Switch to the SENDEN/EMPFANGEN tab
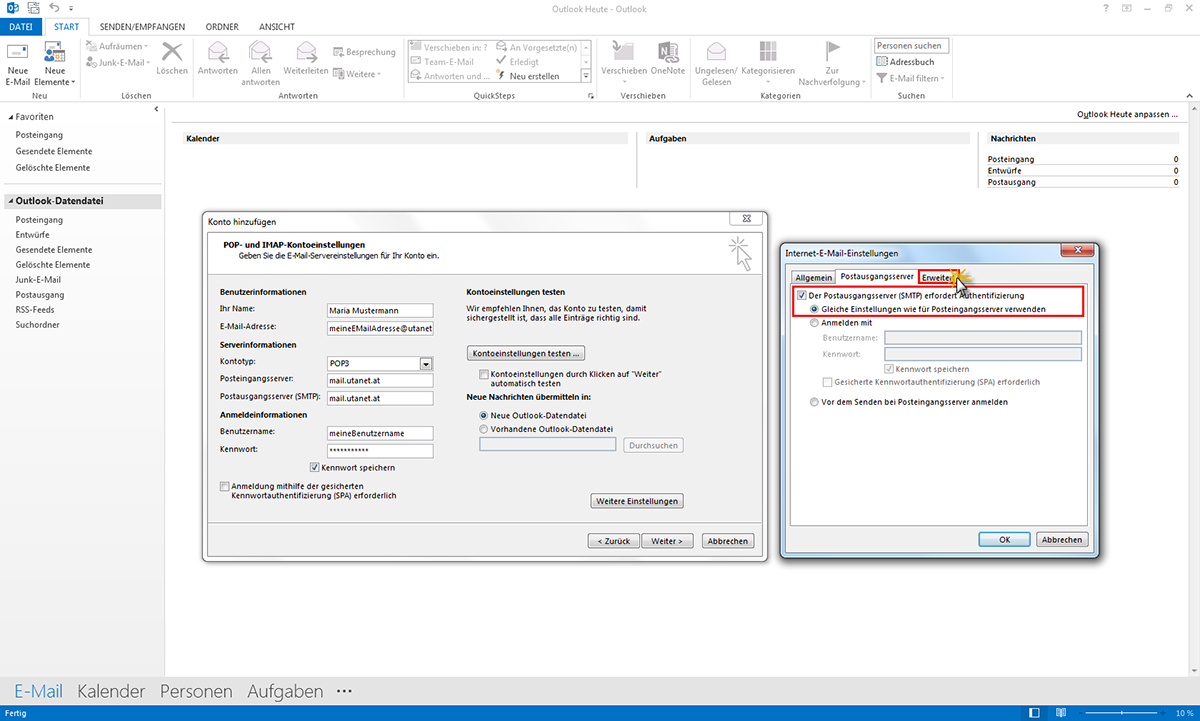This screenshot has width=1200, height=721. [142, 26]
